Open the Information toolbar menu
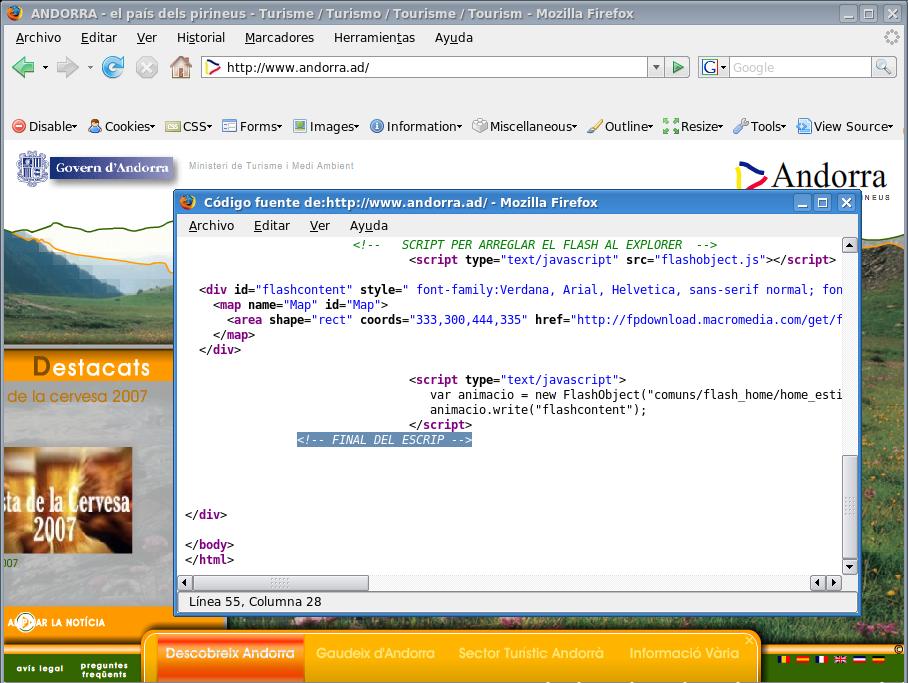 pyautogui.click(x=416, y=126)
